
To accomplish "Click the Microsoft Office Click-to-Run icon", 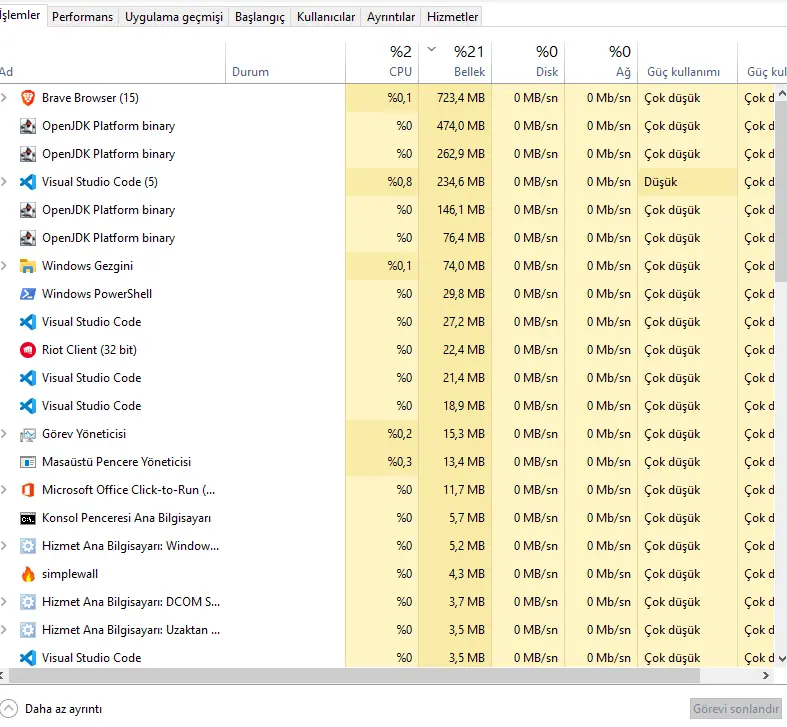I will tap(28, 490).
